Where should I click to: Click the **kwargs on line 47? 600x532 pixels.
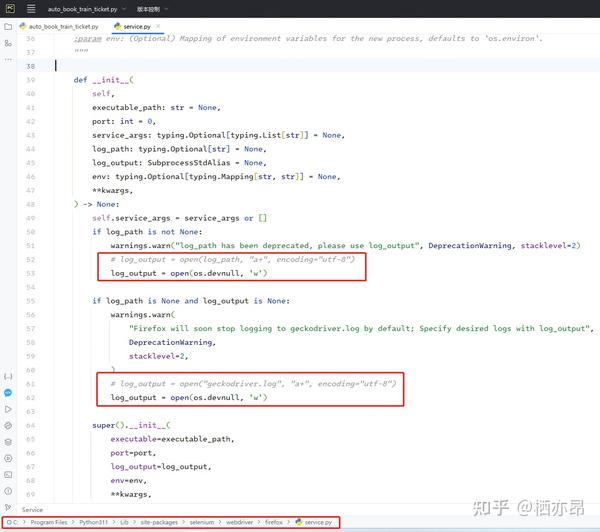pyautogui.click(x=112, y=190)
